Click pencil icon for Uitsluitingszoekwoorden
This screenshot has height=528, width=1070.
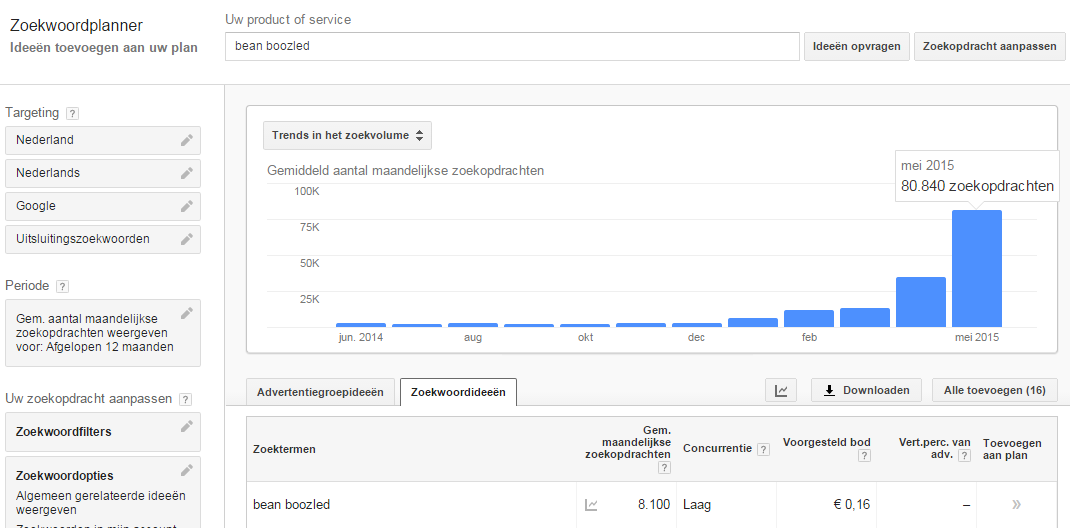[186, 239]
